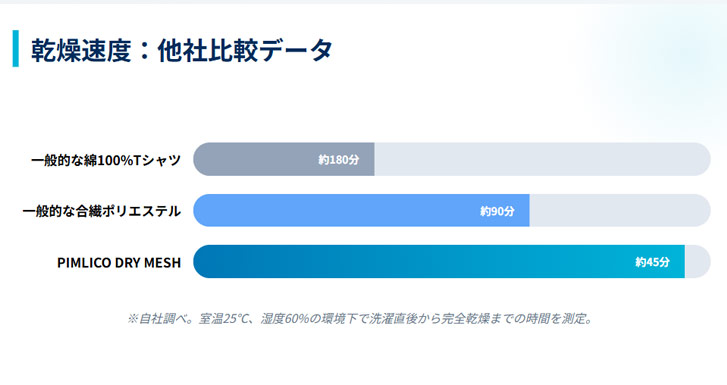Click the dark blue start of the PIMLICO bar
Image resolution: width=727 pixels, height=385 pixels.
pos(204,262)
